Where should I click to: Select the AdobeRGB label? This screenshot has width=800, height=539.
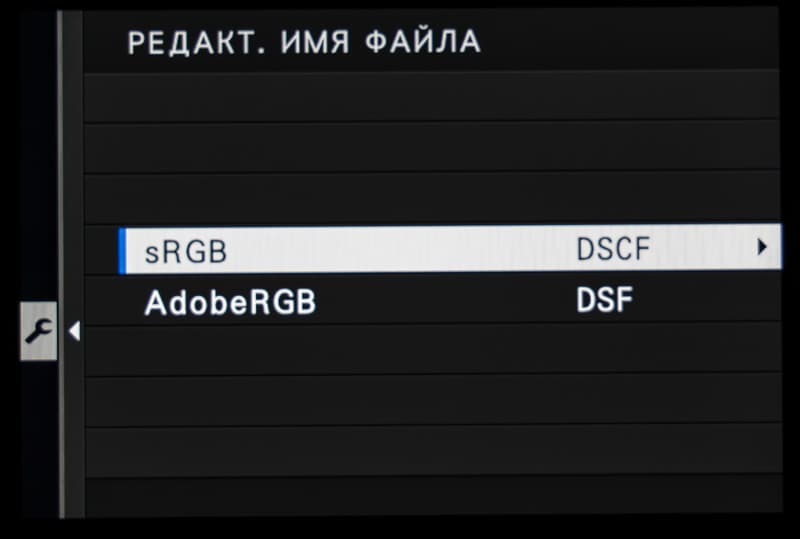click(x=230, y=303)
